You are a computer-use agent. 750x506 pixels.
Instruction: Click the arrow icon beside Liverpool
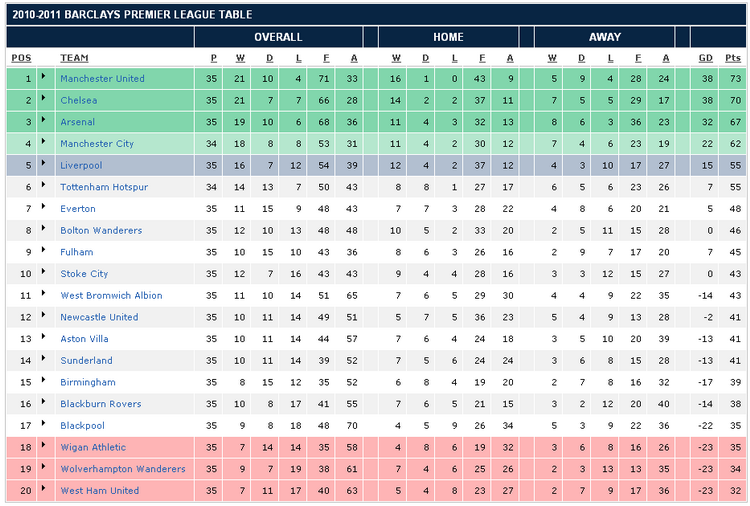pos(43,165)
